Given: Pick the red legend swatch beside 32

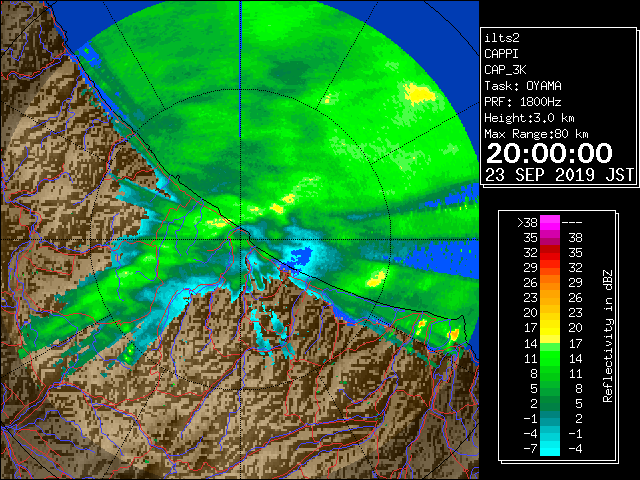Looking at the screenshot, I should 550,253.
